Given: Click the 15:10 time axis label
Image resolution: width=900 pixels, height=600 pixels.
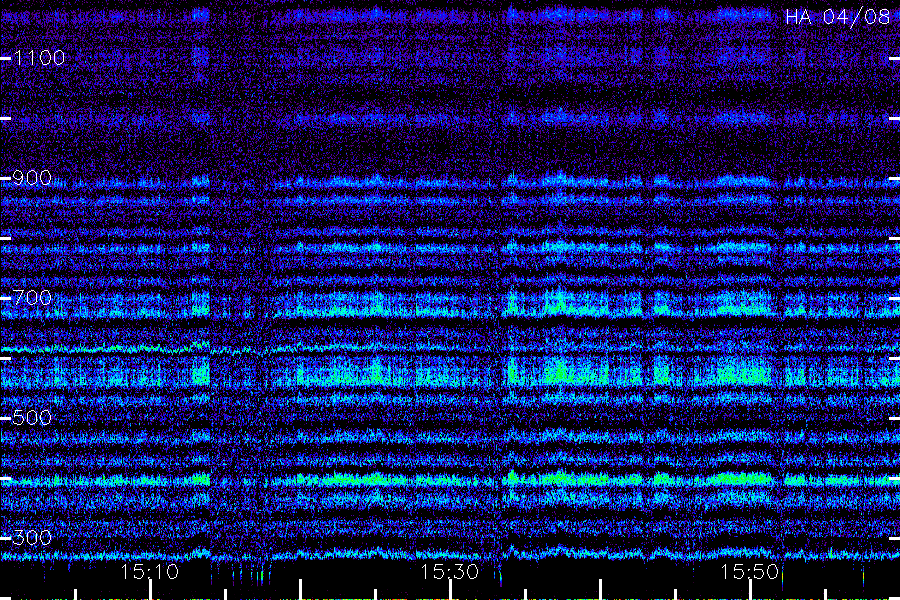Looking at the screenshot, I should (150, 572).
